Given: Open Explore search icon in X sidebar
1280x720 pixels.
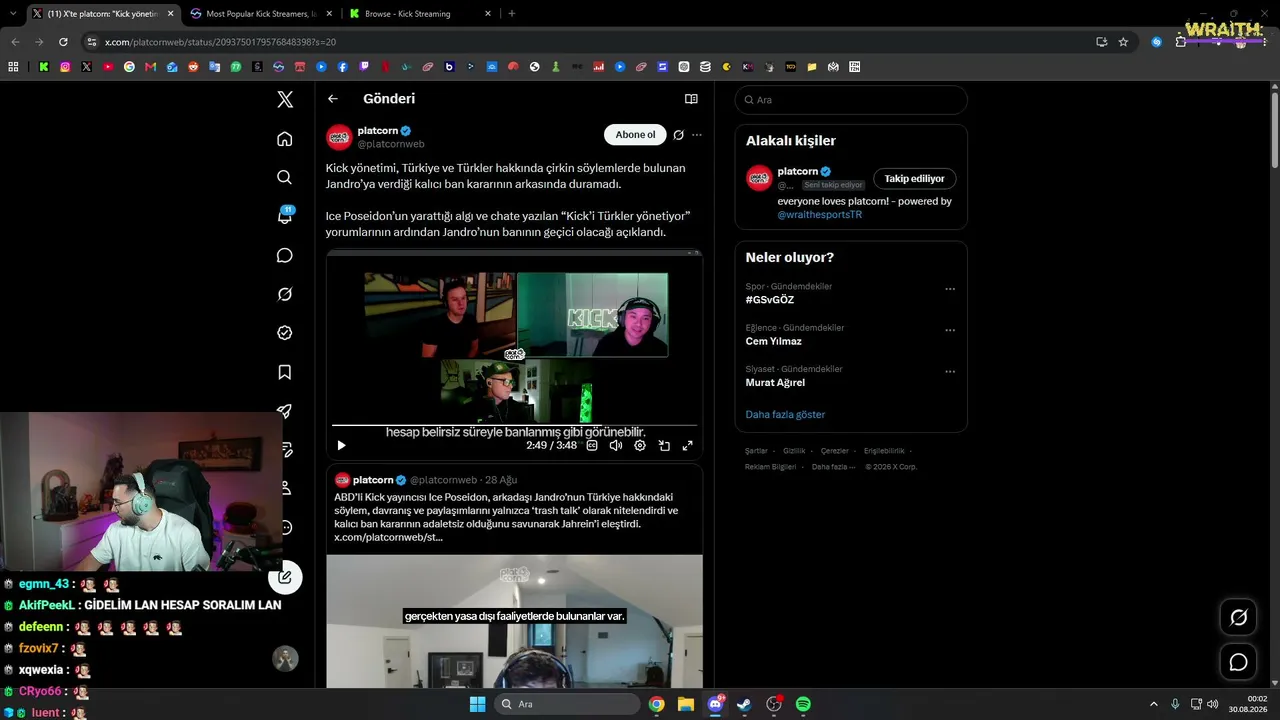Looking at the screenshot, I should click(x=285, y=177).
